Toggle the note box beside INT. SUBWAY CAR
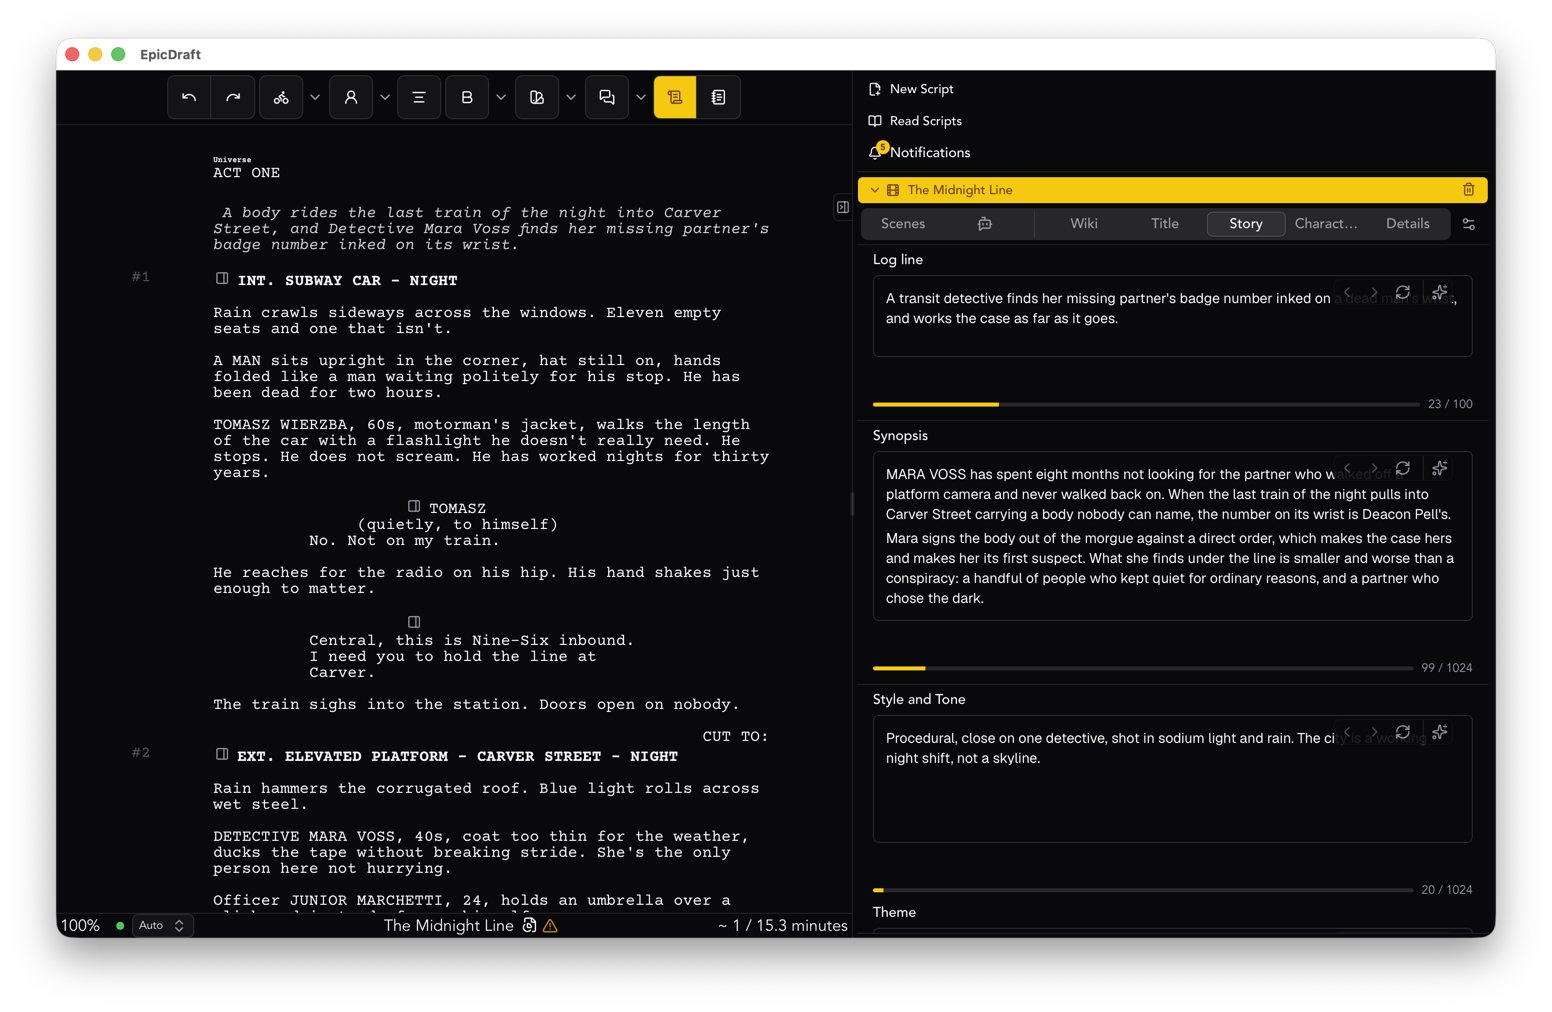The image size is (1552, 1012). pos(222,279)
